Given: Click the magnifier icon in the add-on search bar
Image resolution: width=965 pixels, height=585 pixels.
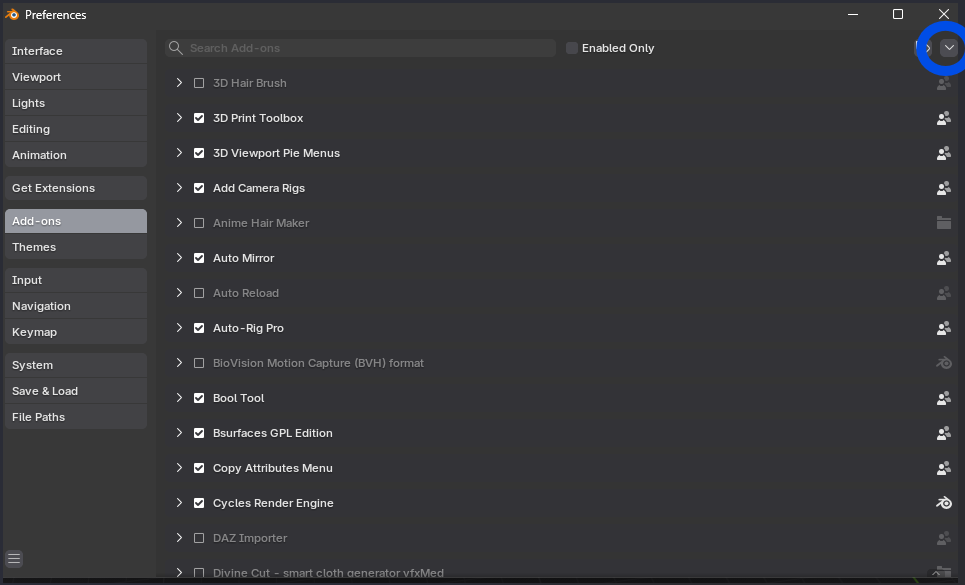Looking at the screenshot, I should tap(175, 48).
